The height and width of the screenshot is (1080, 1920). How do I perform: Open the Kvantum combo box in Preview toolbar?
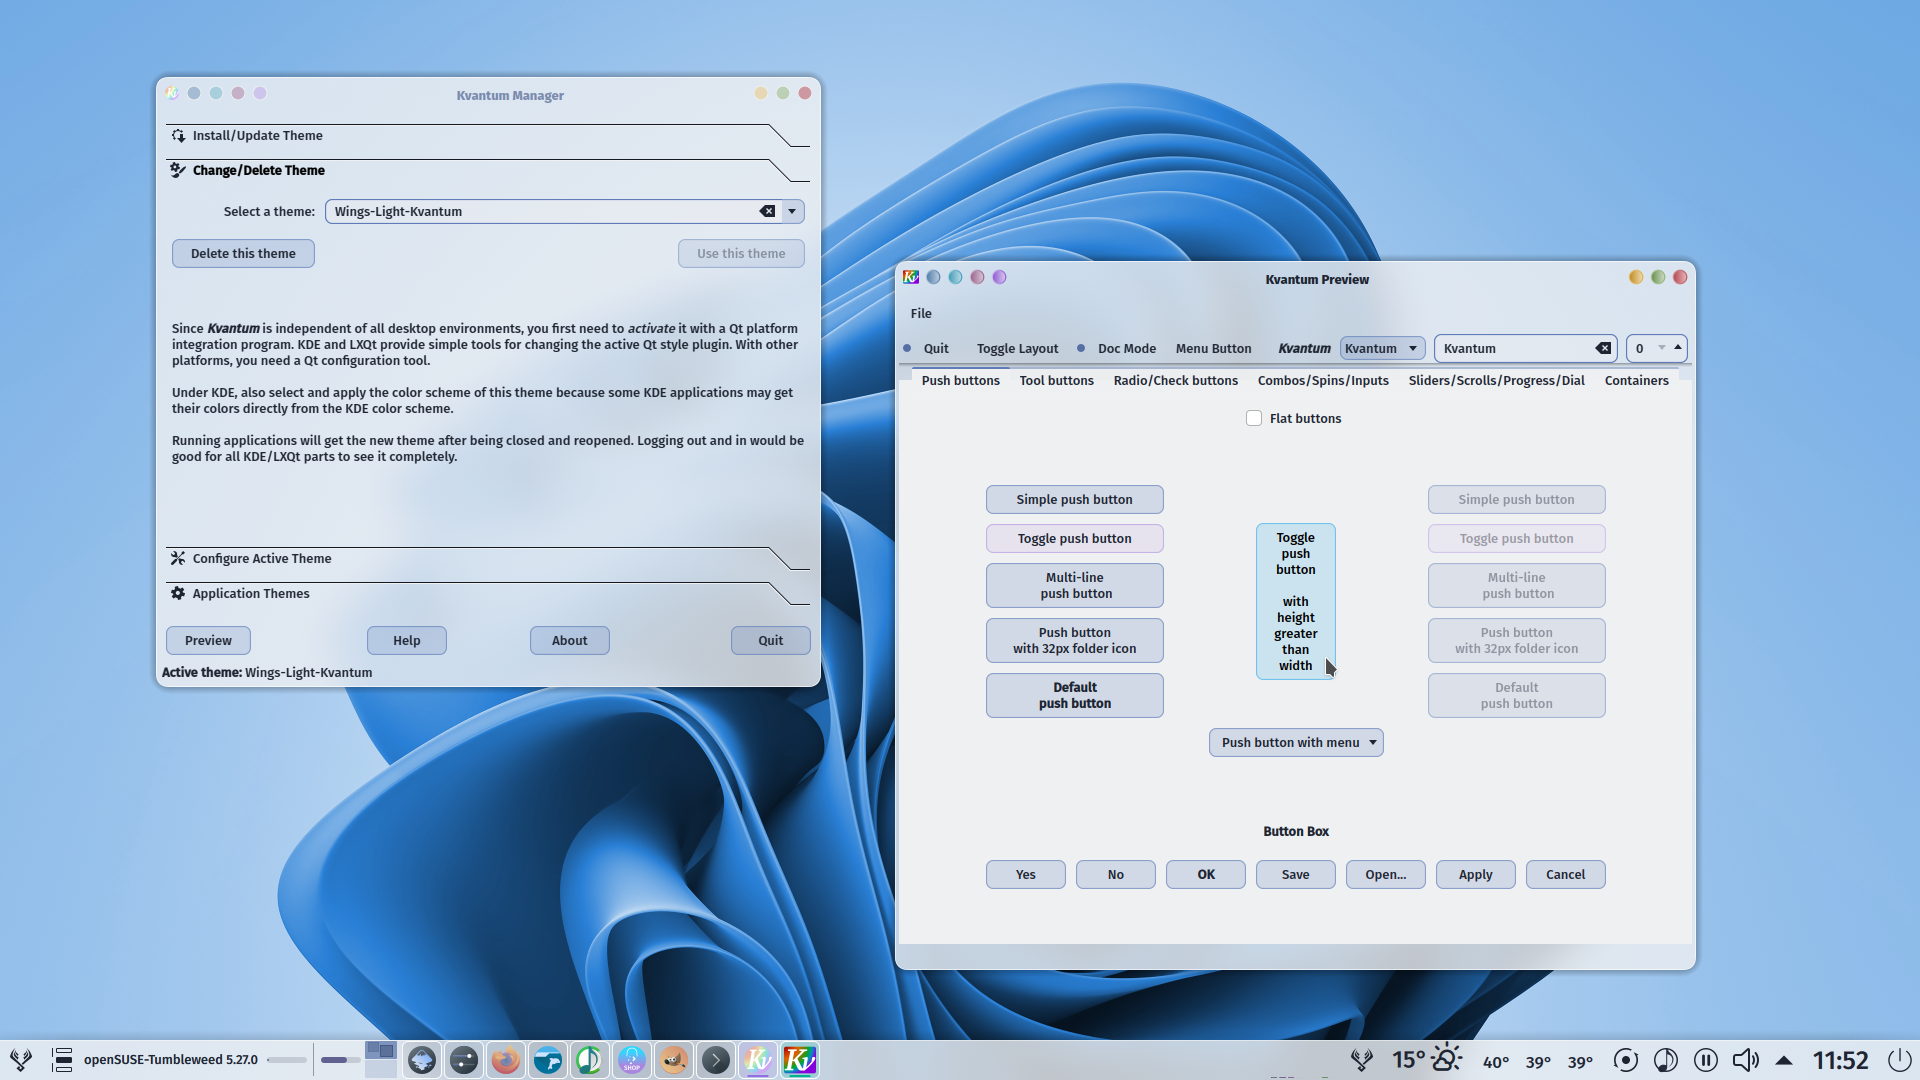click(x=1382, y=348)
